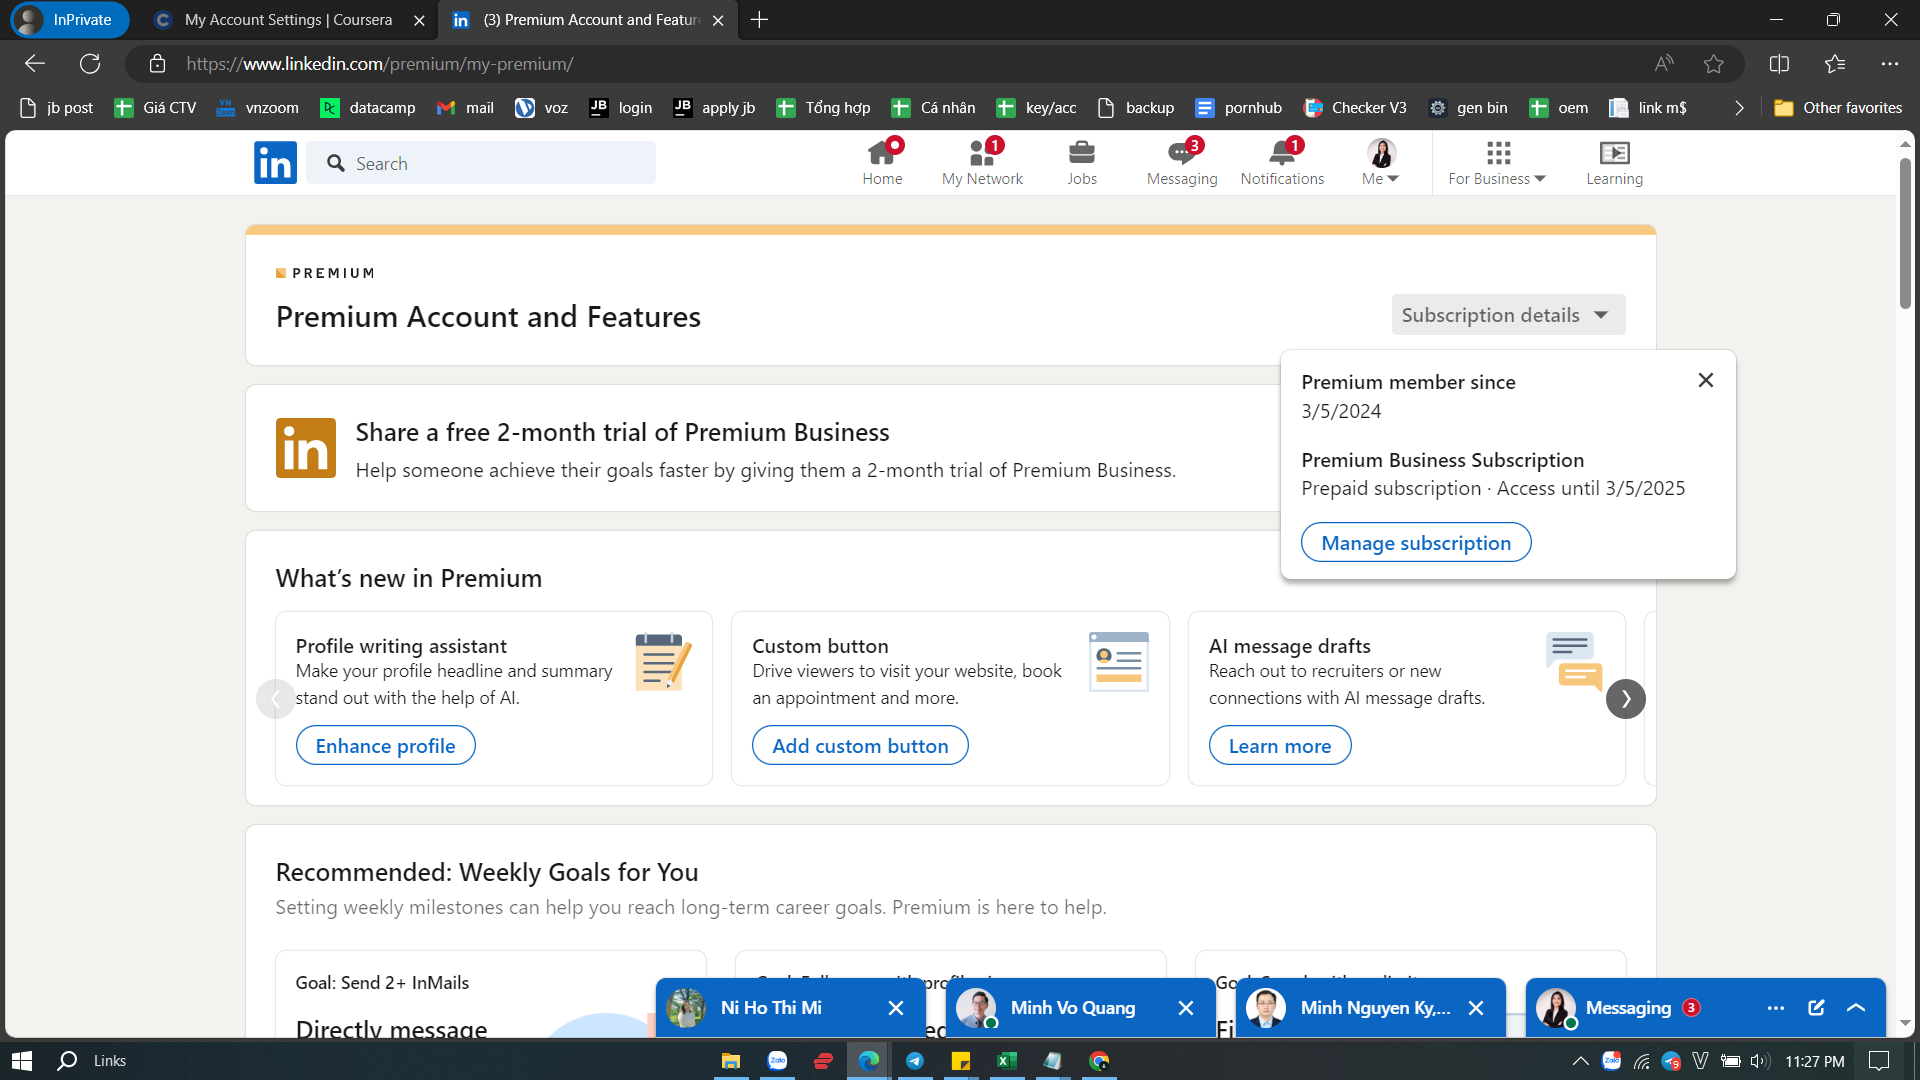Open the Checker V3 bookmark
Image resolution: width=1920 pixels, height=1080 pixels.
[1356, 108]
